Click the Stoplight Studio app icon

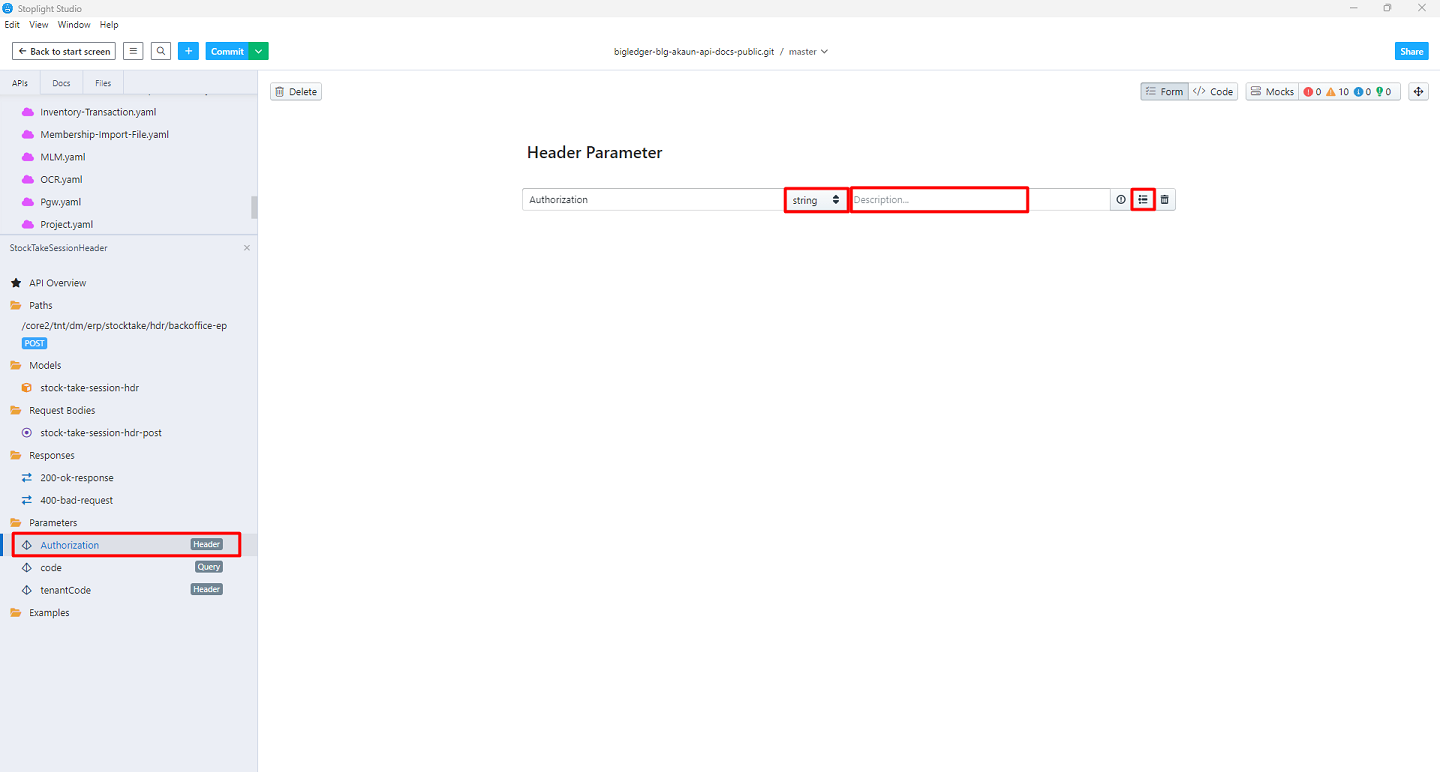(9, 8)
